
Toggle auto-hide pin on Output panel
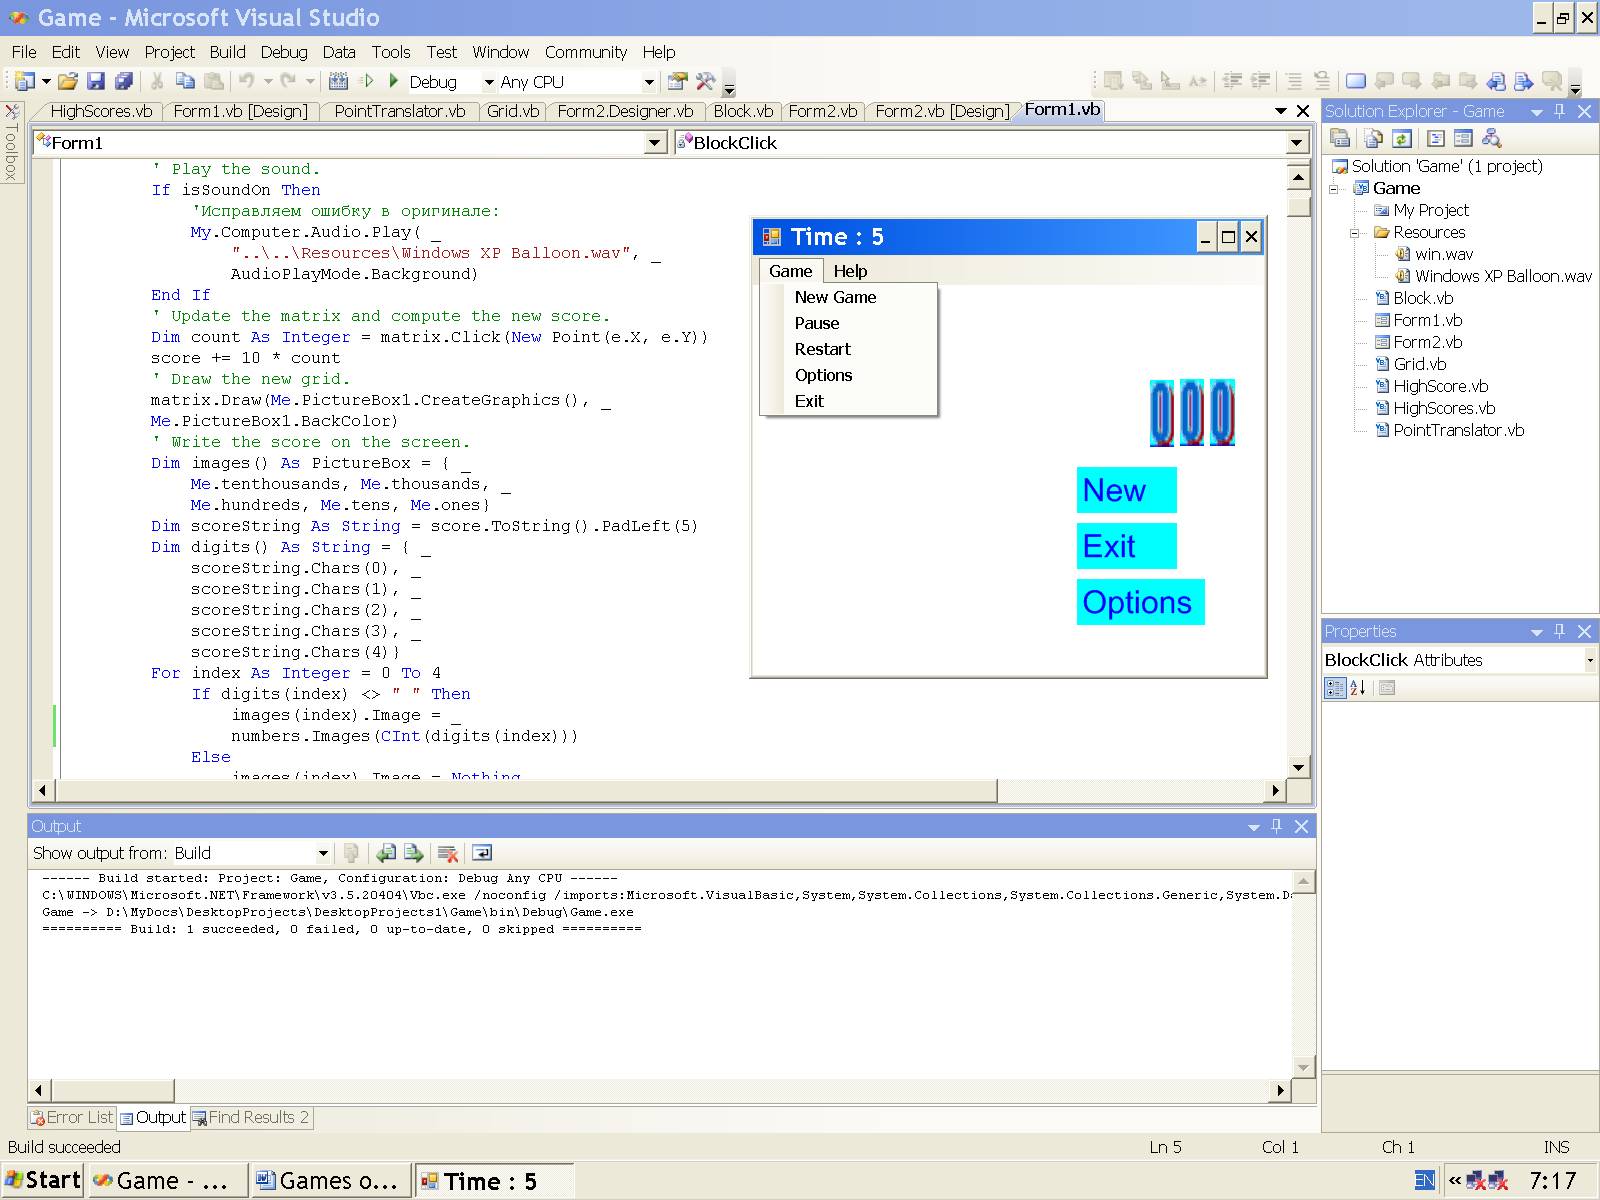click(1276, 826)
